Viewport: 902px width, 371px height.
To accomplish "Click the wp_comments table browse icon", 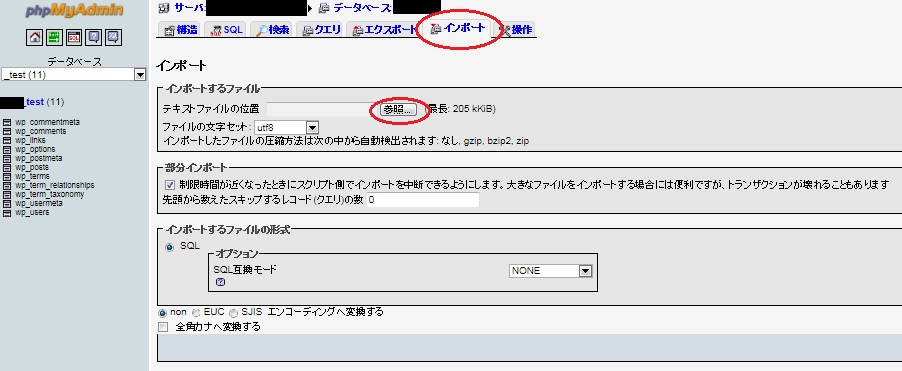I will click(7, 132).
